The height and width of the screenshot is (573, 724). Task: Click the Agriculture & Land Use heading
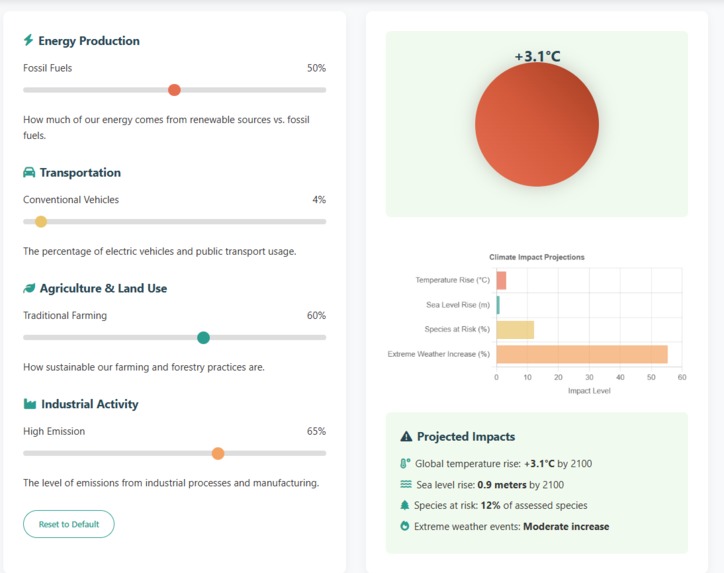coord(103,288)
